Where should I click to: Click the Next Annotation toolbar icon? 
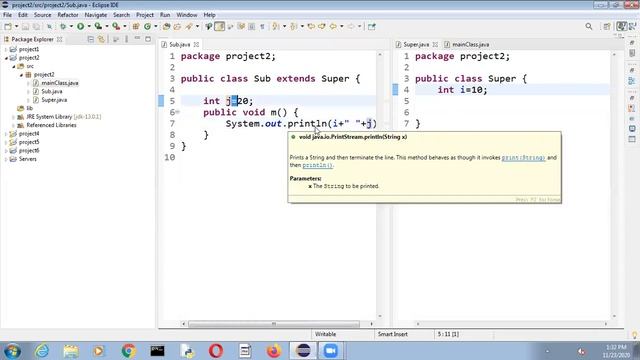click(x=276, y=27)
